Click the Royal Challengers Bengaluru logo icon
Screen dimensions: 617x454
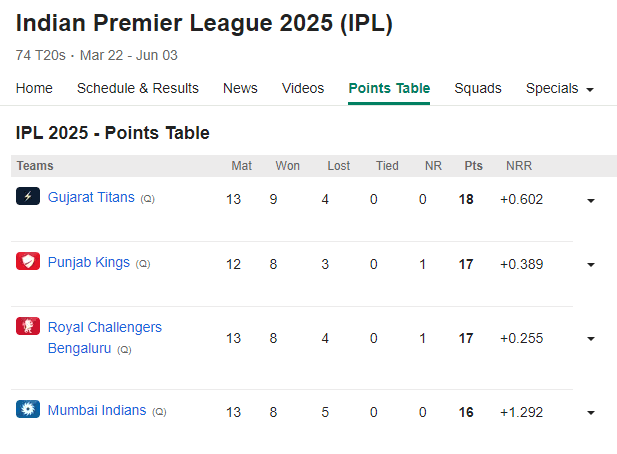pos(28,326)
